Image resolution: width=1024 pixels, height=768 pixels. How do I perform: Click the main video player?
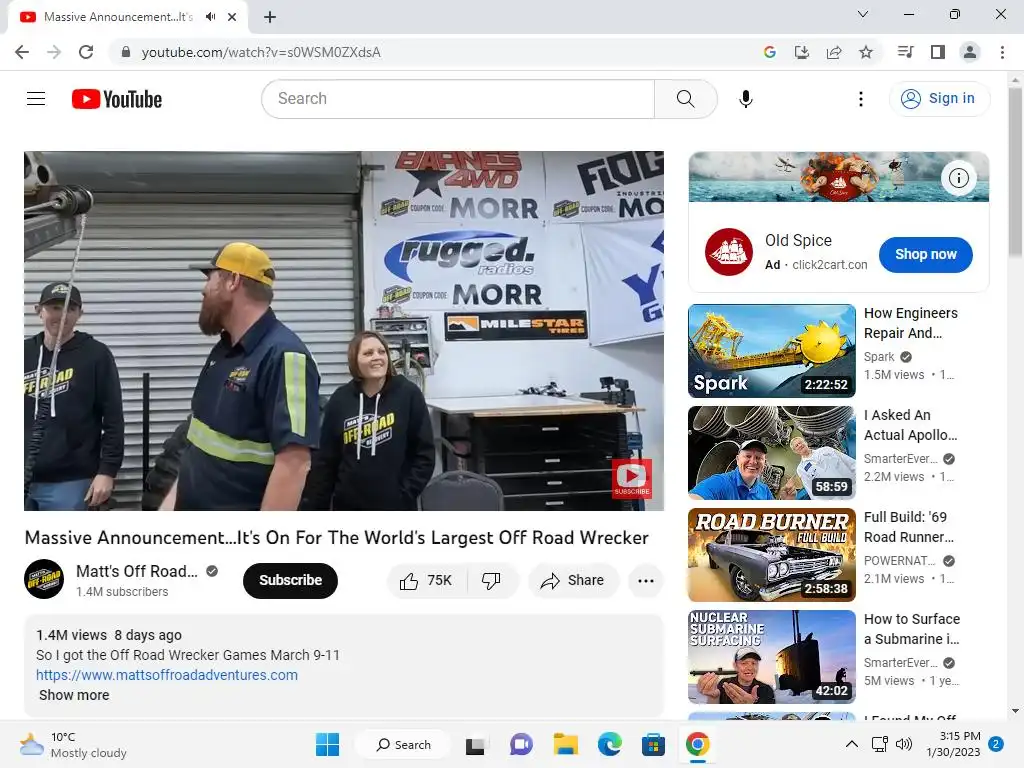[x=344, y=331]
